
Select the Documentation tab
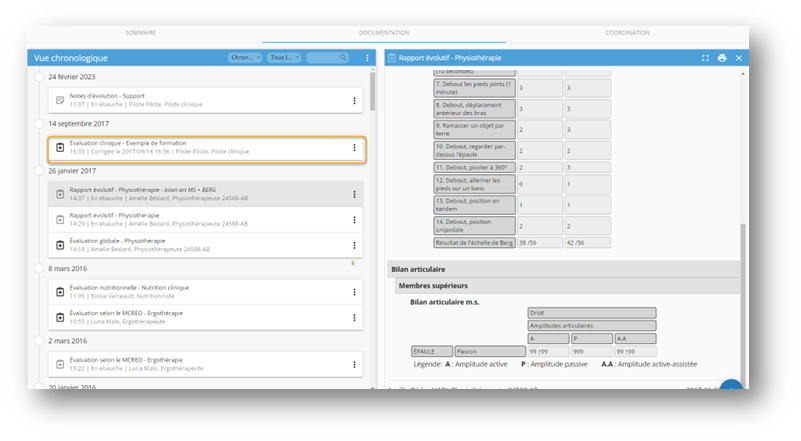pos(384,33)
